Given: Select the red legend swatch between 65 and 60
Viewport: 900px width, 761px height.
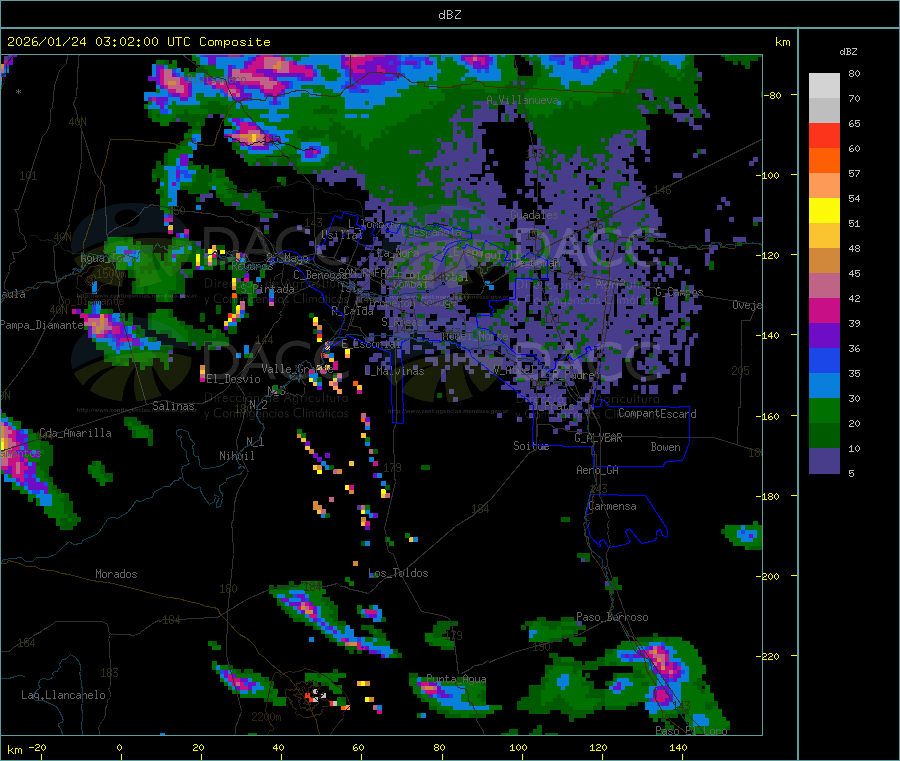Looking at the screenshot, I should (824, 136).
